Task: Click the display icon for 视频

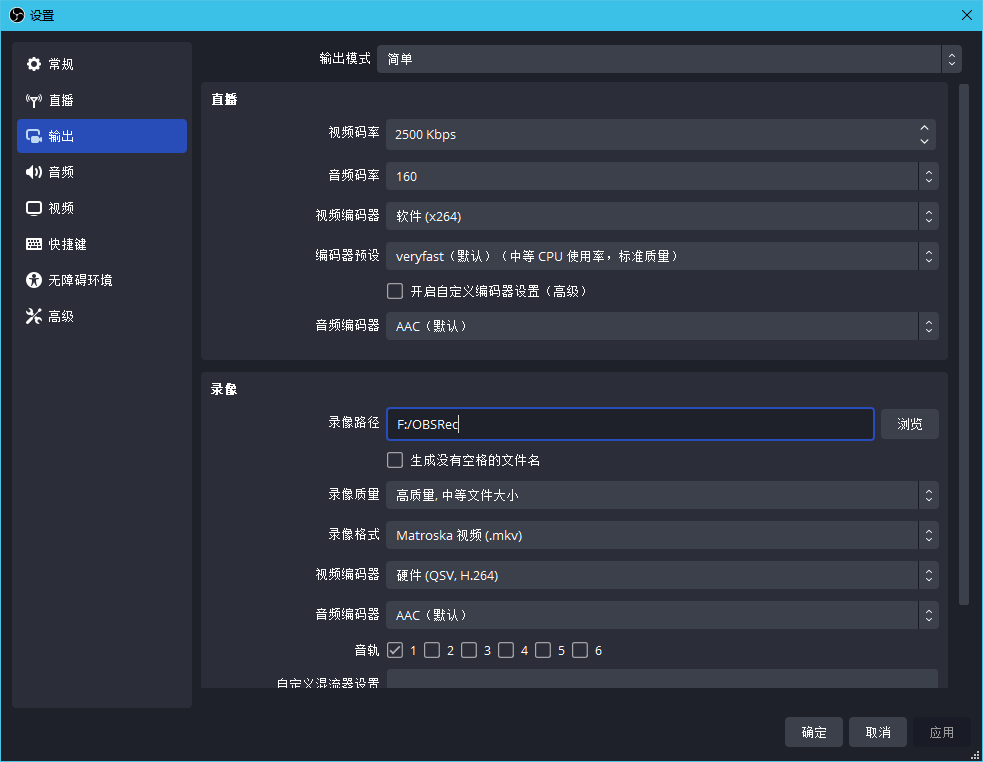Action: pos(34,208)
